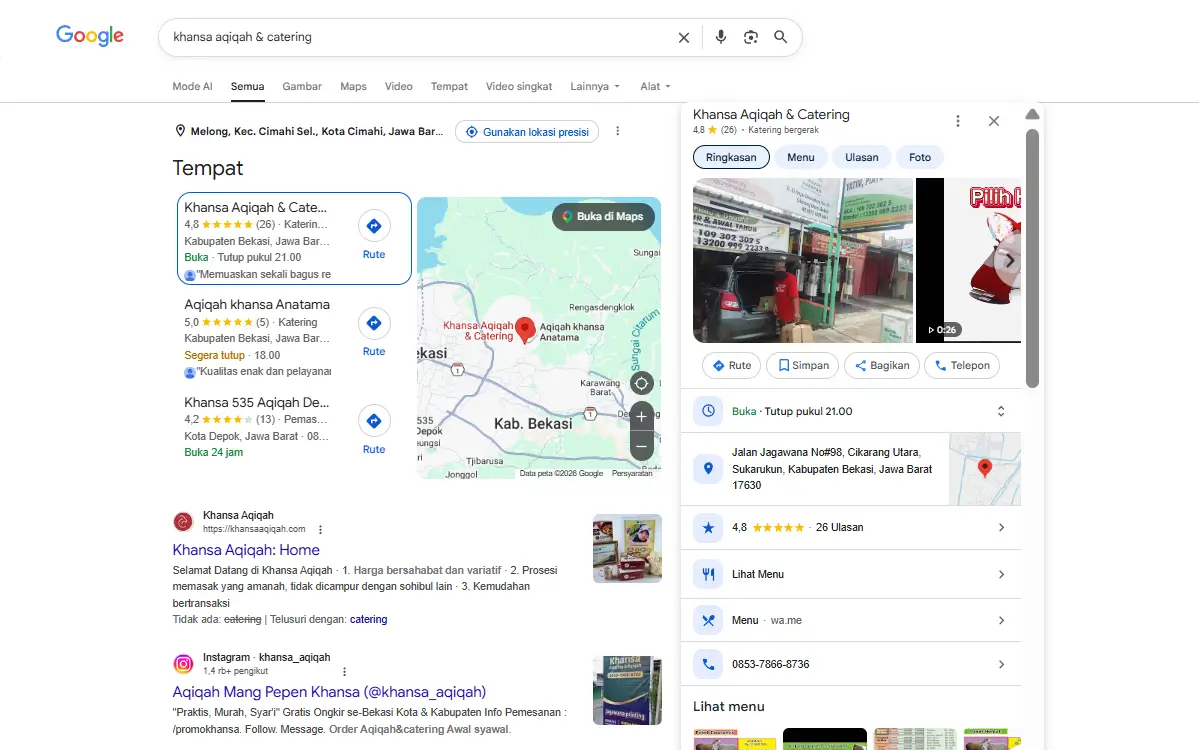1199x750 pixels.
Task: Select Ulasan chip in panel
Action: pyautogui.click(x=862, y=157)
